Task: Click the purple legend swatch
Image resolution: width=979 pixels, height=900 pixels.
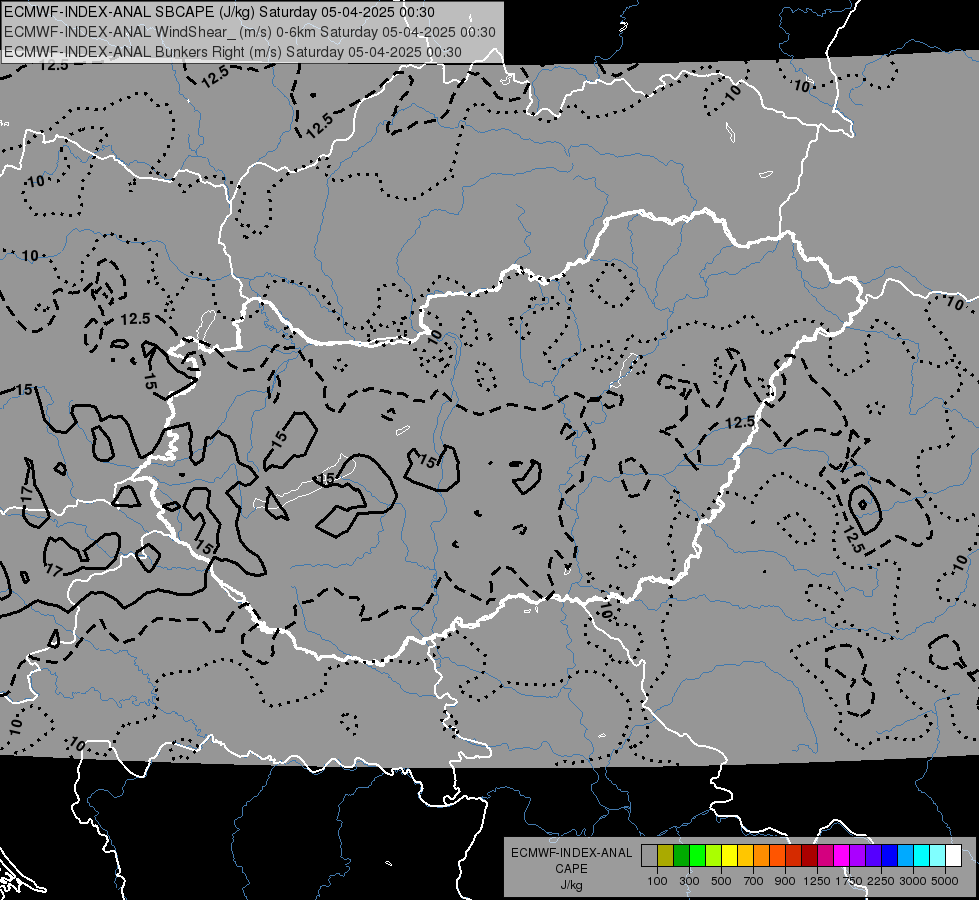Action: coord(858,855)
